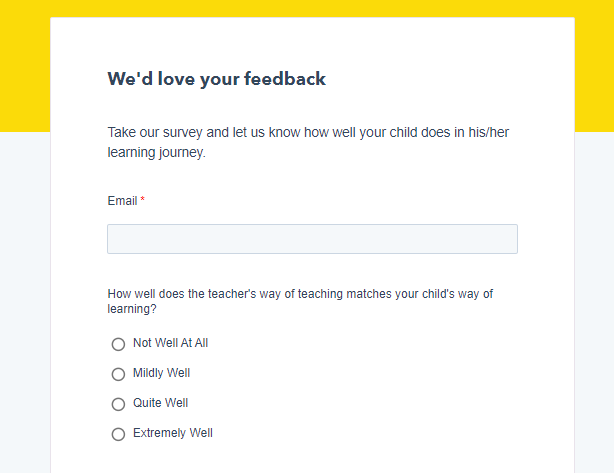Click the Email input field
Viewport: 614px width, 473px height.
[x=312, y=239]
